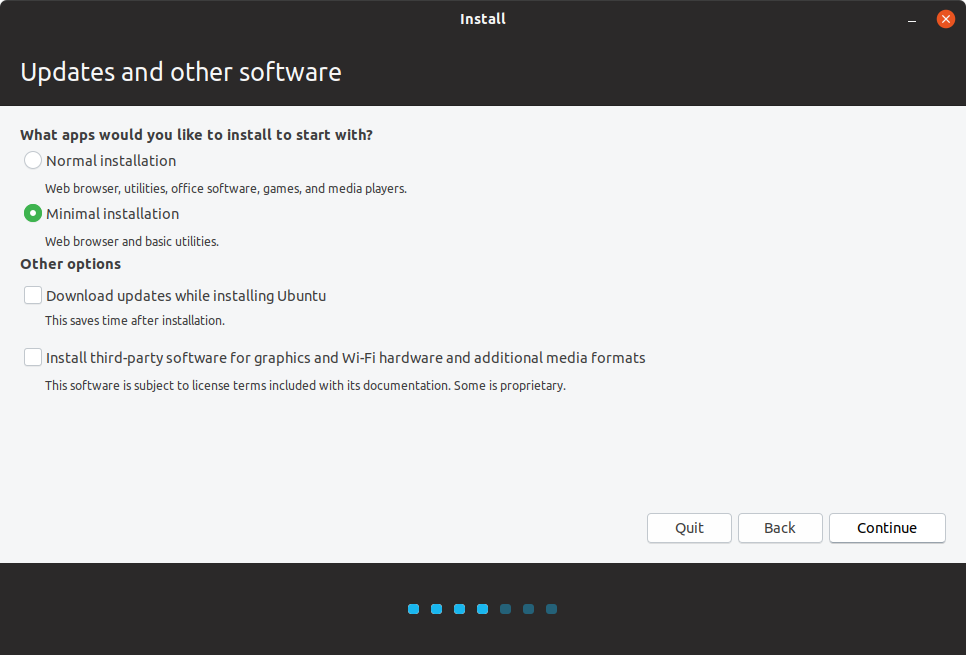Screen dimensions: 966x655
Task: Minimize the Install window
Action: click(912, 19)
